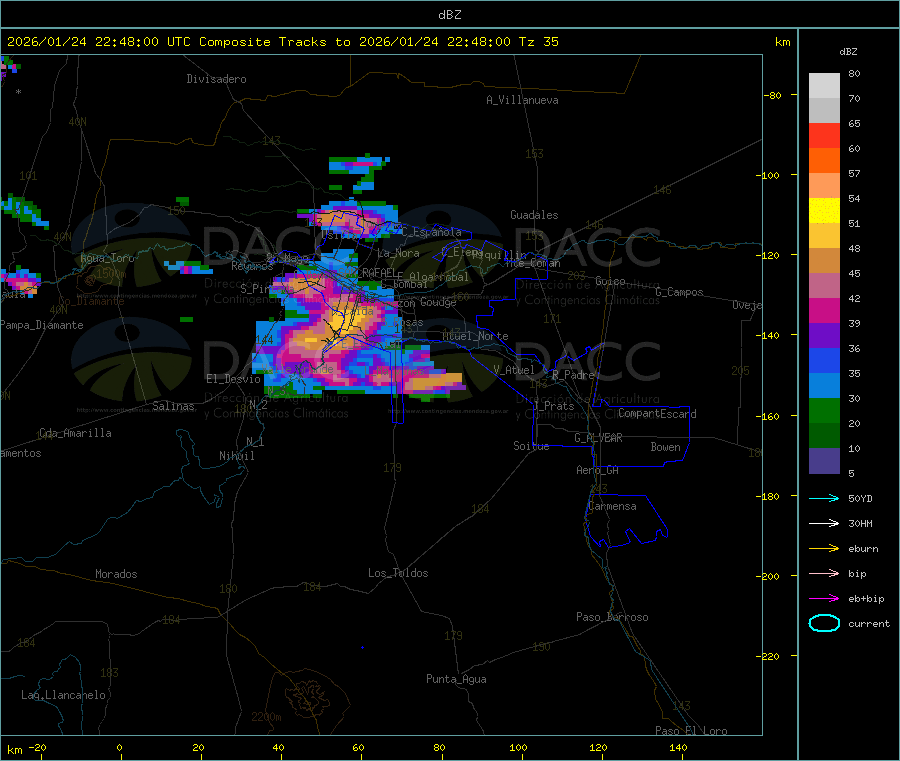Click the 'Carmensa' map label
The width and height of the screenshot is (900, 761).
click(x=612, y=506)
